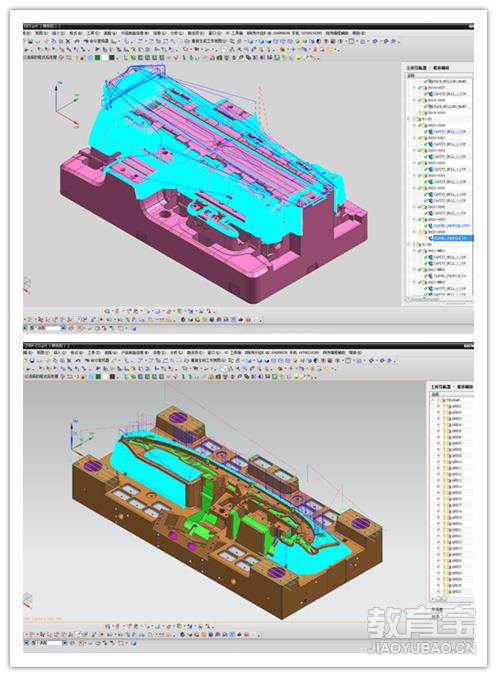
Task: Collapse the second program group below highlighted row
Action: pos(409,244)
